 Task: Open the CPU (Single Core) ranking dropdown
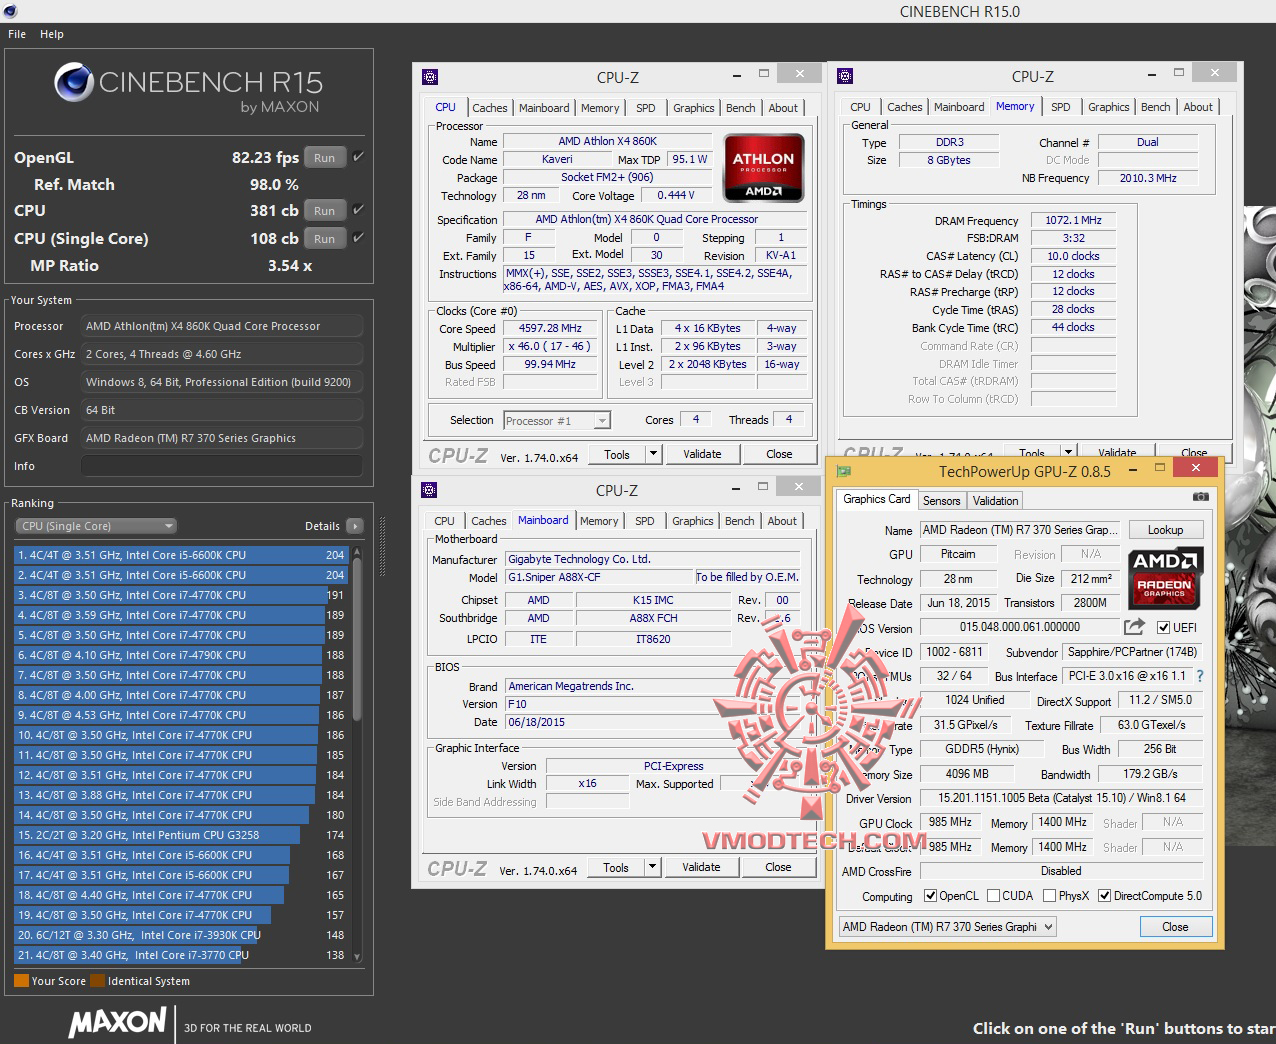(96, 526)
